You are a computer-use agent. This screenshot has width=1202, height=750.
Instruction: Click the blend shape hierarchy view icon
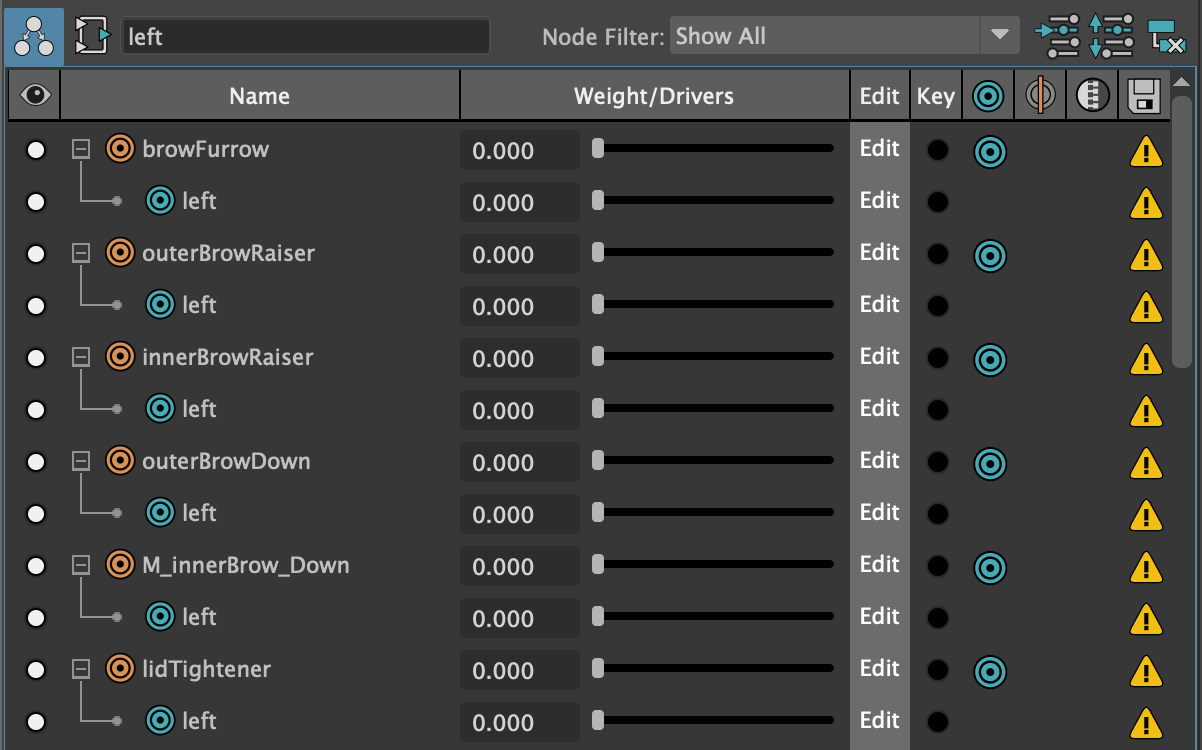coord(35,36)
